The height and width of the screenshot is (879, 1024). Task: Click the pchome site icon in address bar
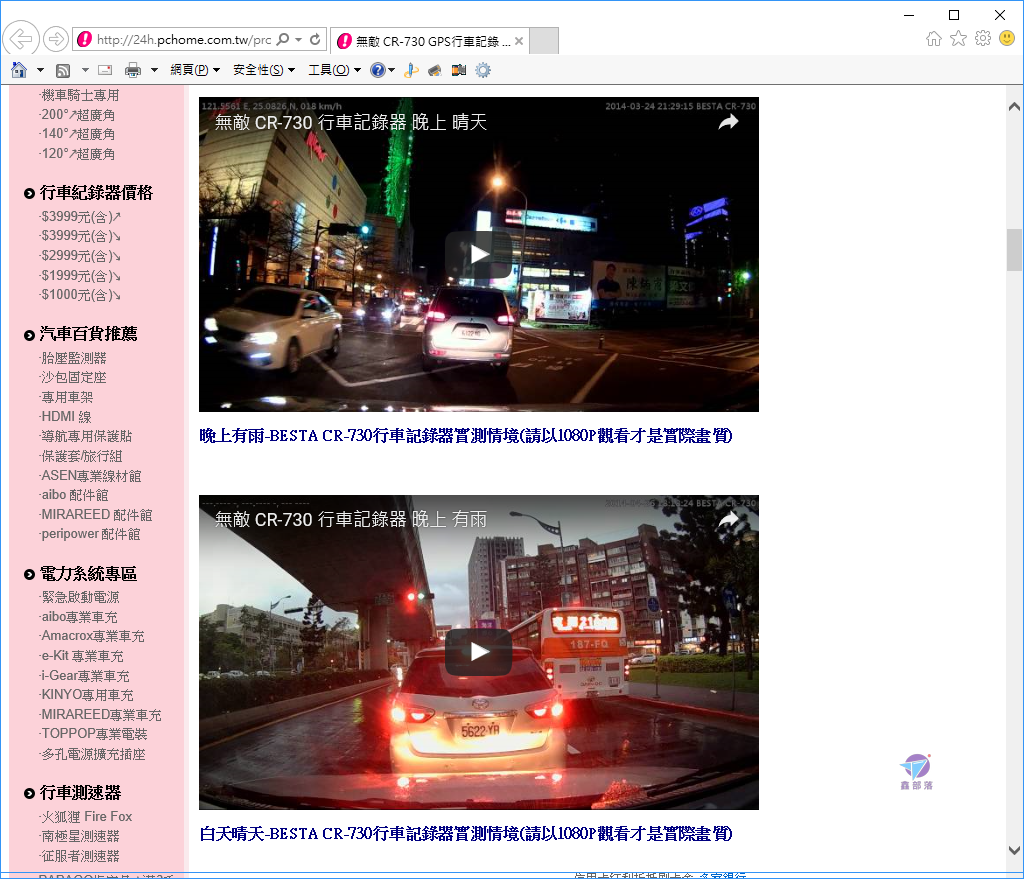click(x=84, y=39)
